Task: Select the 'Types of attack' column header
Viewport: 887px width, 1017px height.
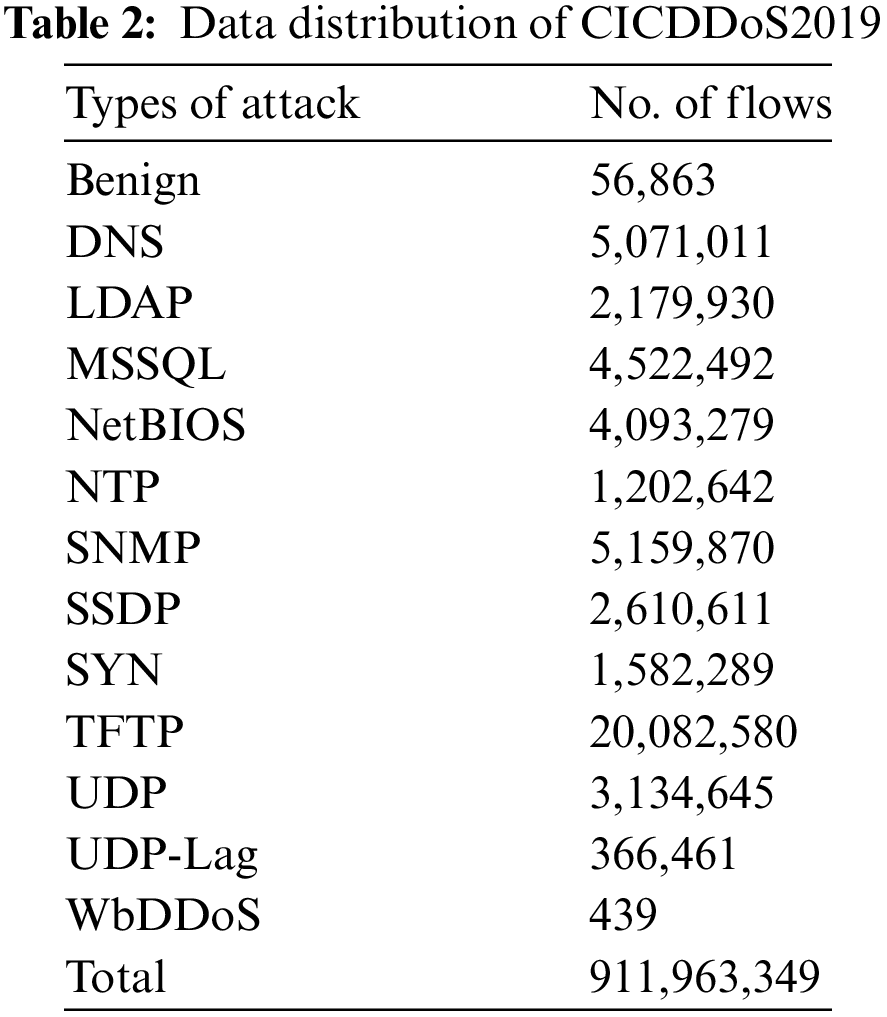Action: tap(212, 103)
